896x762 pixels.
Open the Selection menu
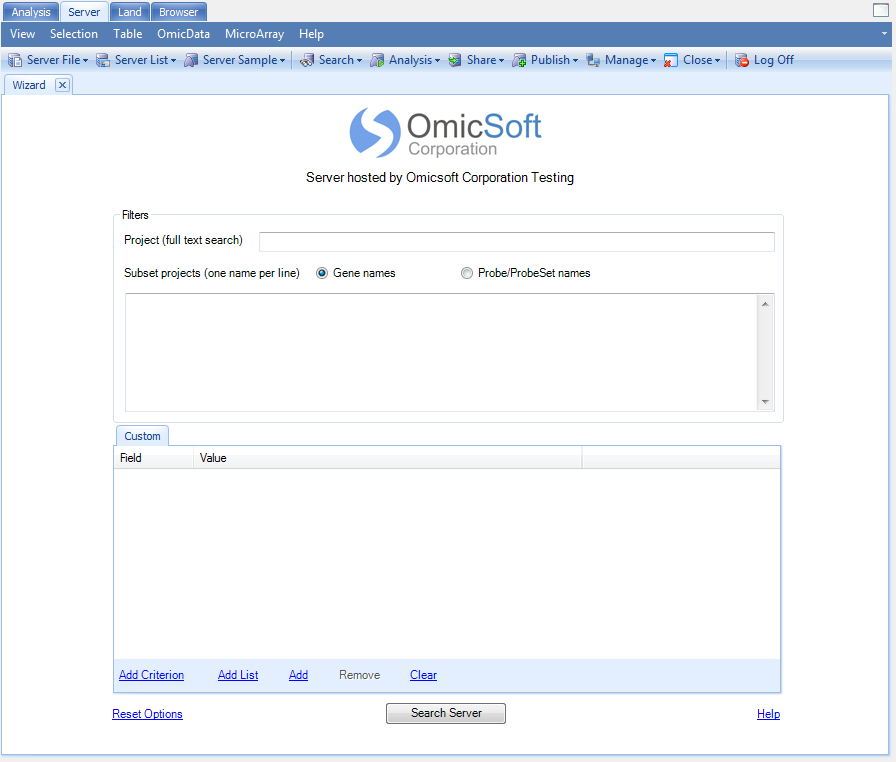pyautogui.click(x=74, y=34)
